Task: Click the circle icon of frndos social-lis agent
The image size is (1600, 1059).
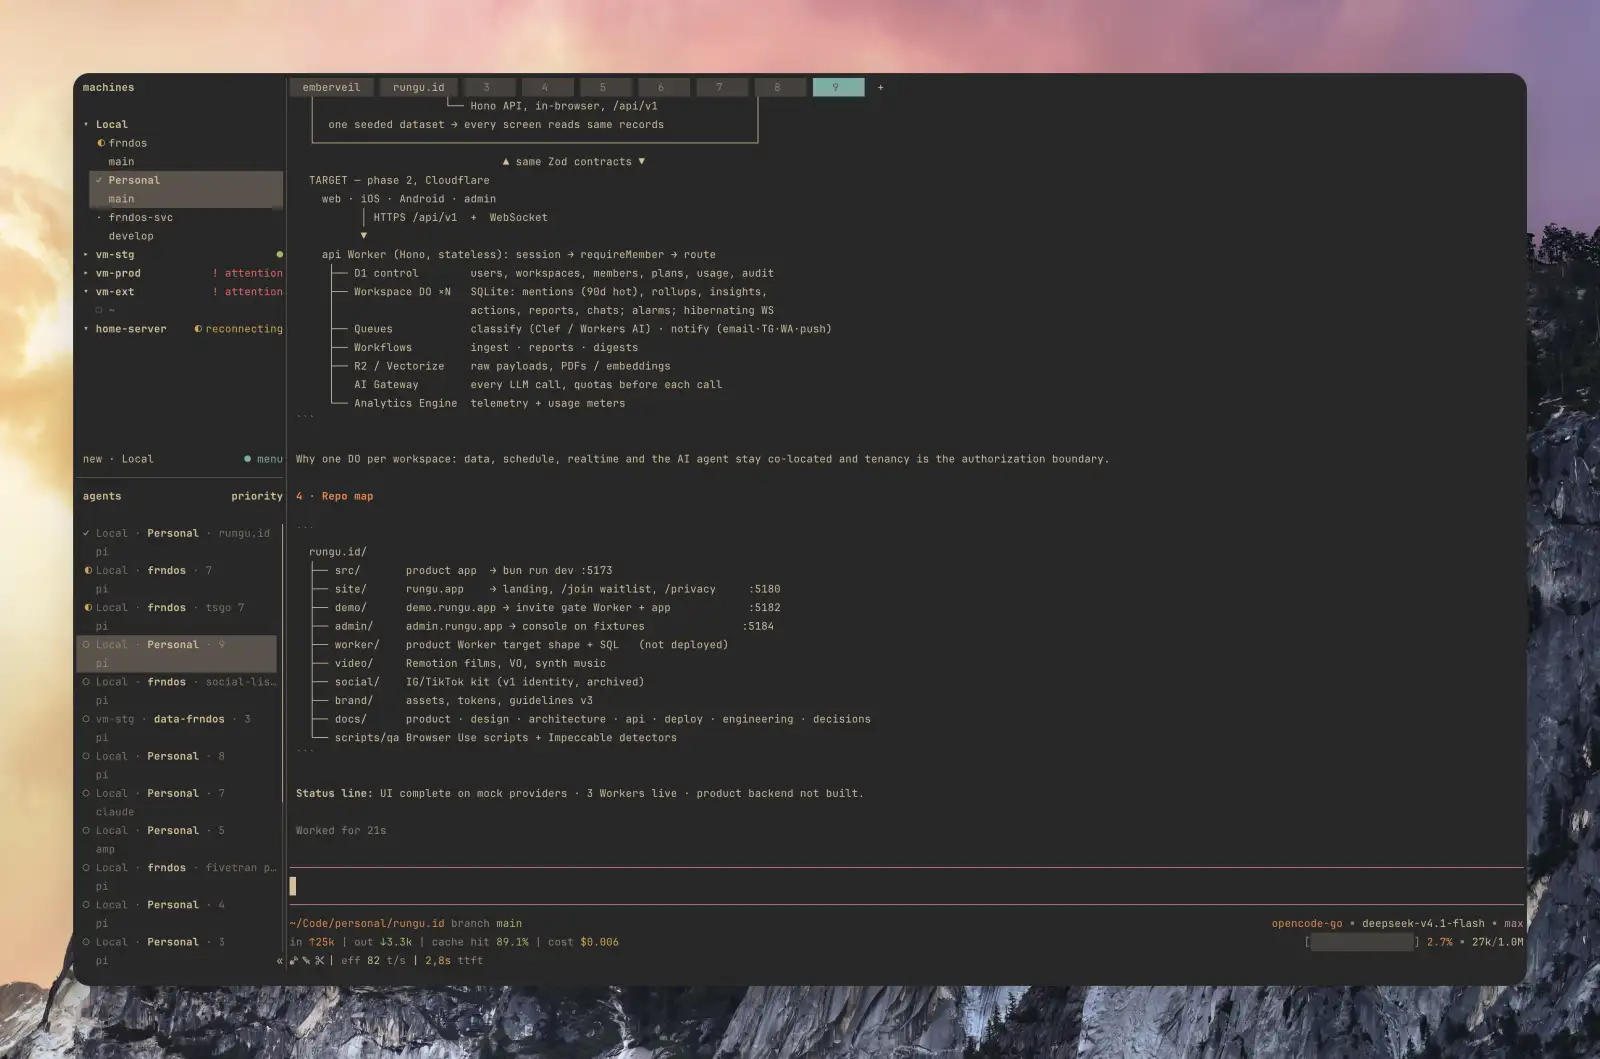Action: click(87, 682)
